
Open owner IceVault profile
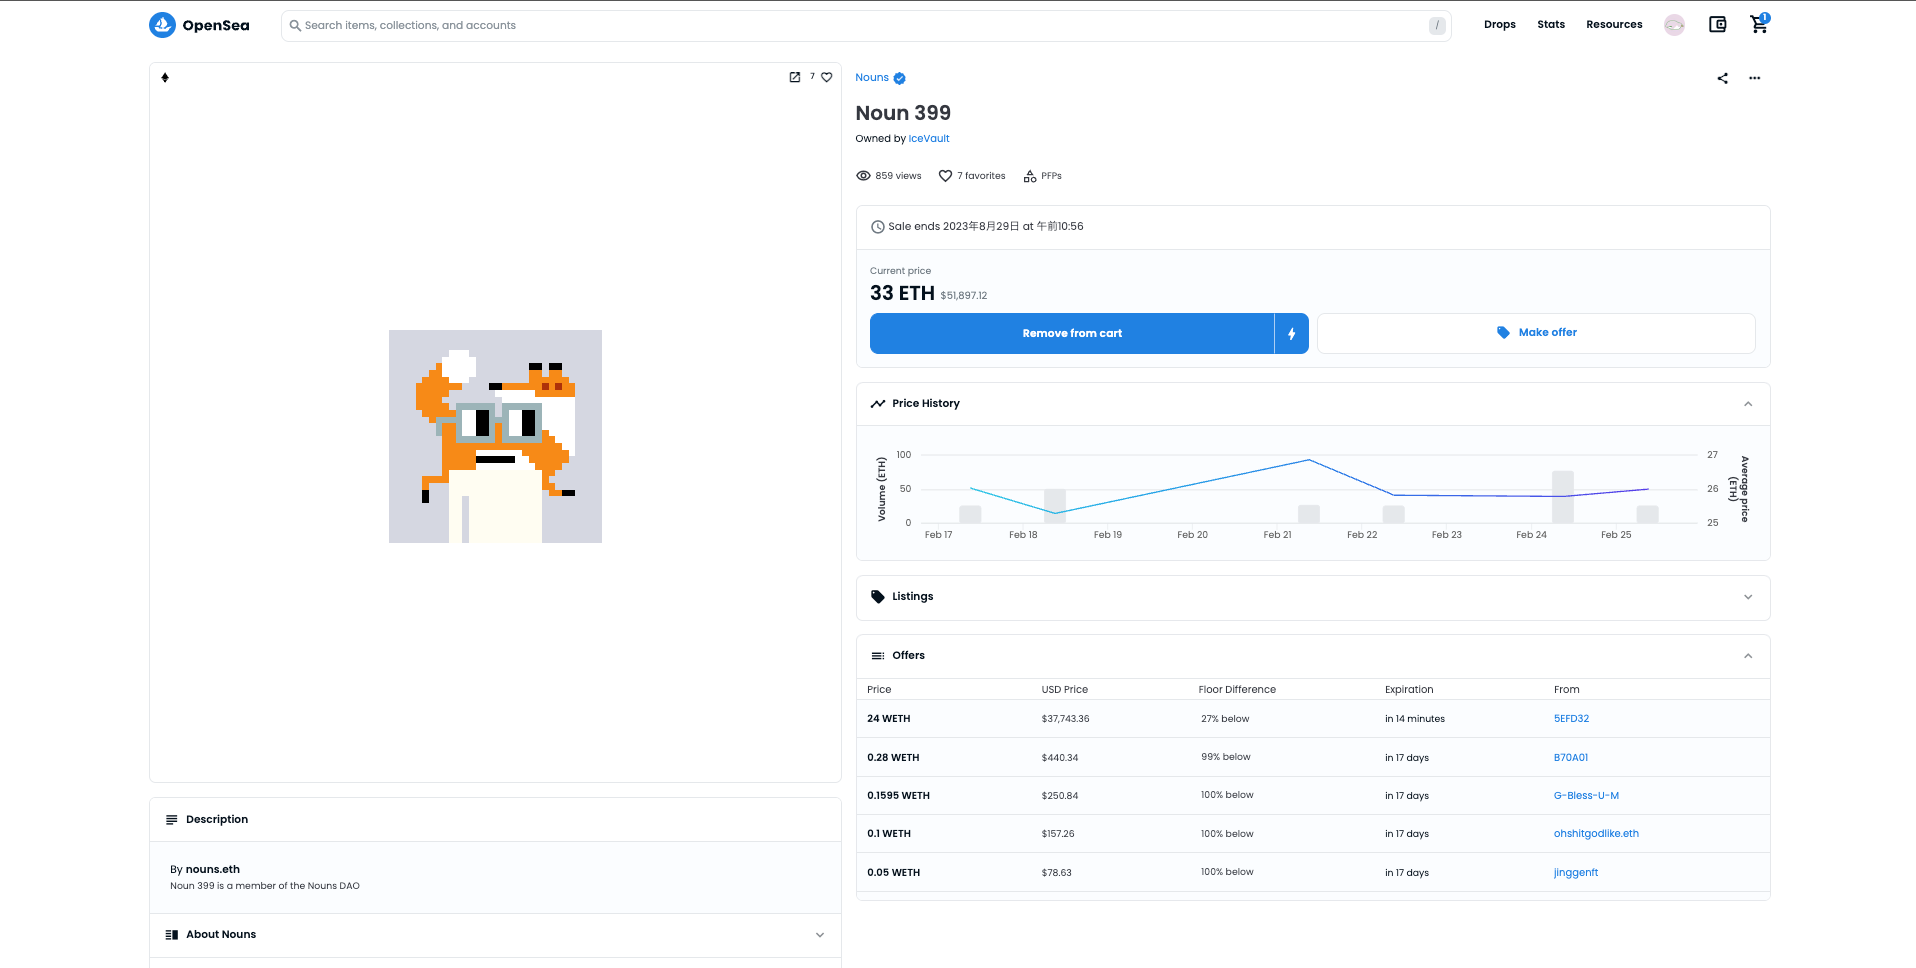929,139
